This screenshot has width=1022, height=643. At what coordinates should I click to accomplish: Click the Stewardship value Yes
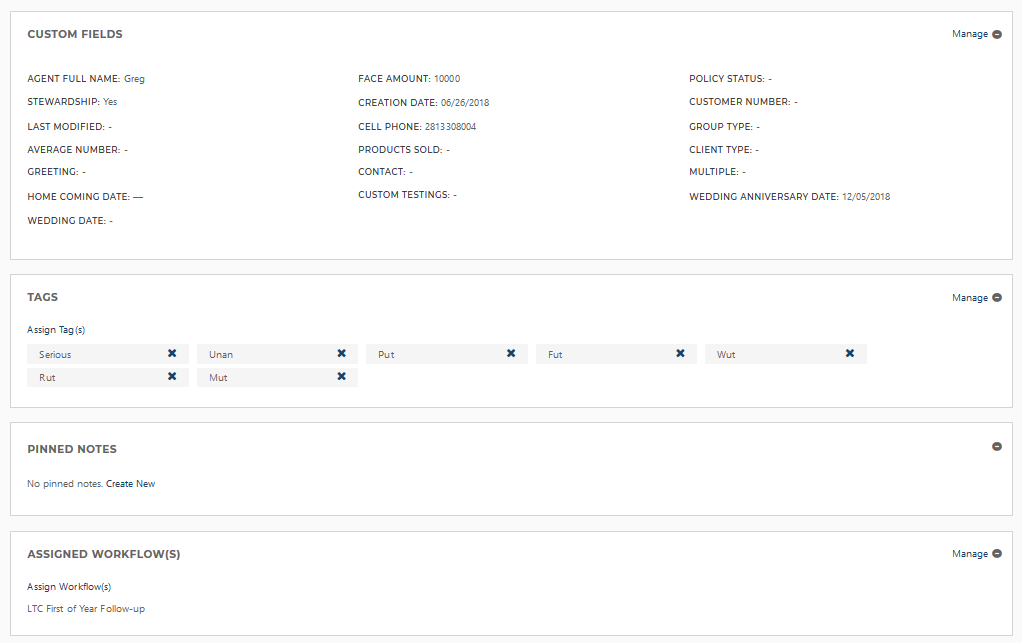pyautogui.click(x=110, y=102)
